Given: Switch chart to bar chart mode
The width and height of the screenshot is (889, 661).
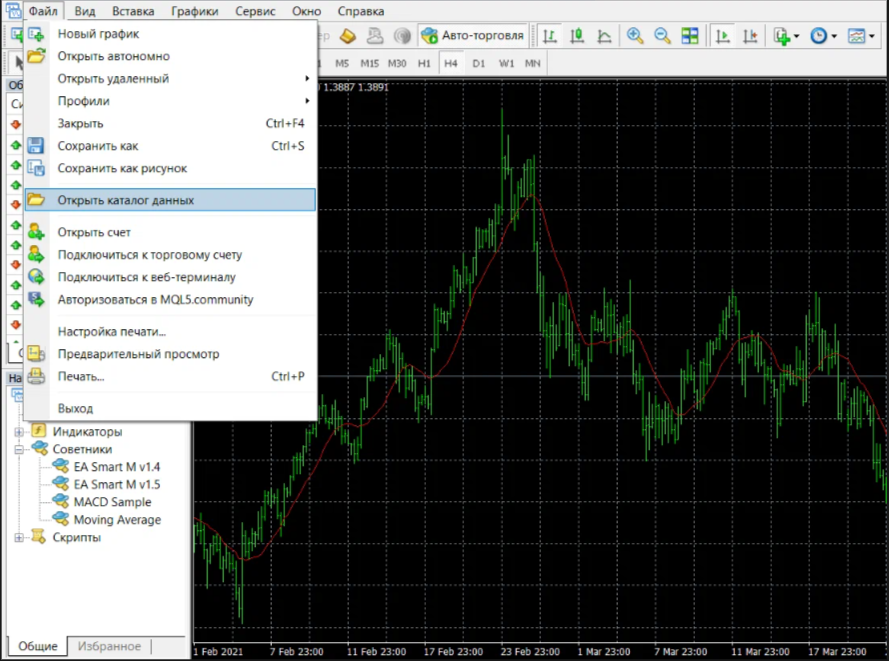Looking at the screenshot, I should click(x=549, y=36).
